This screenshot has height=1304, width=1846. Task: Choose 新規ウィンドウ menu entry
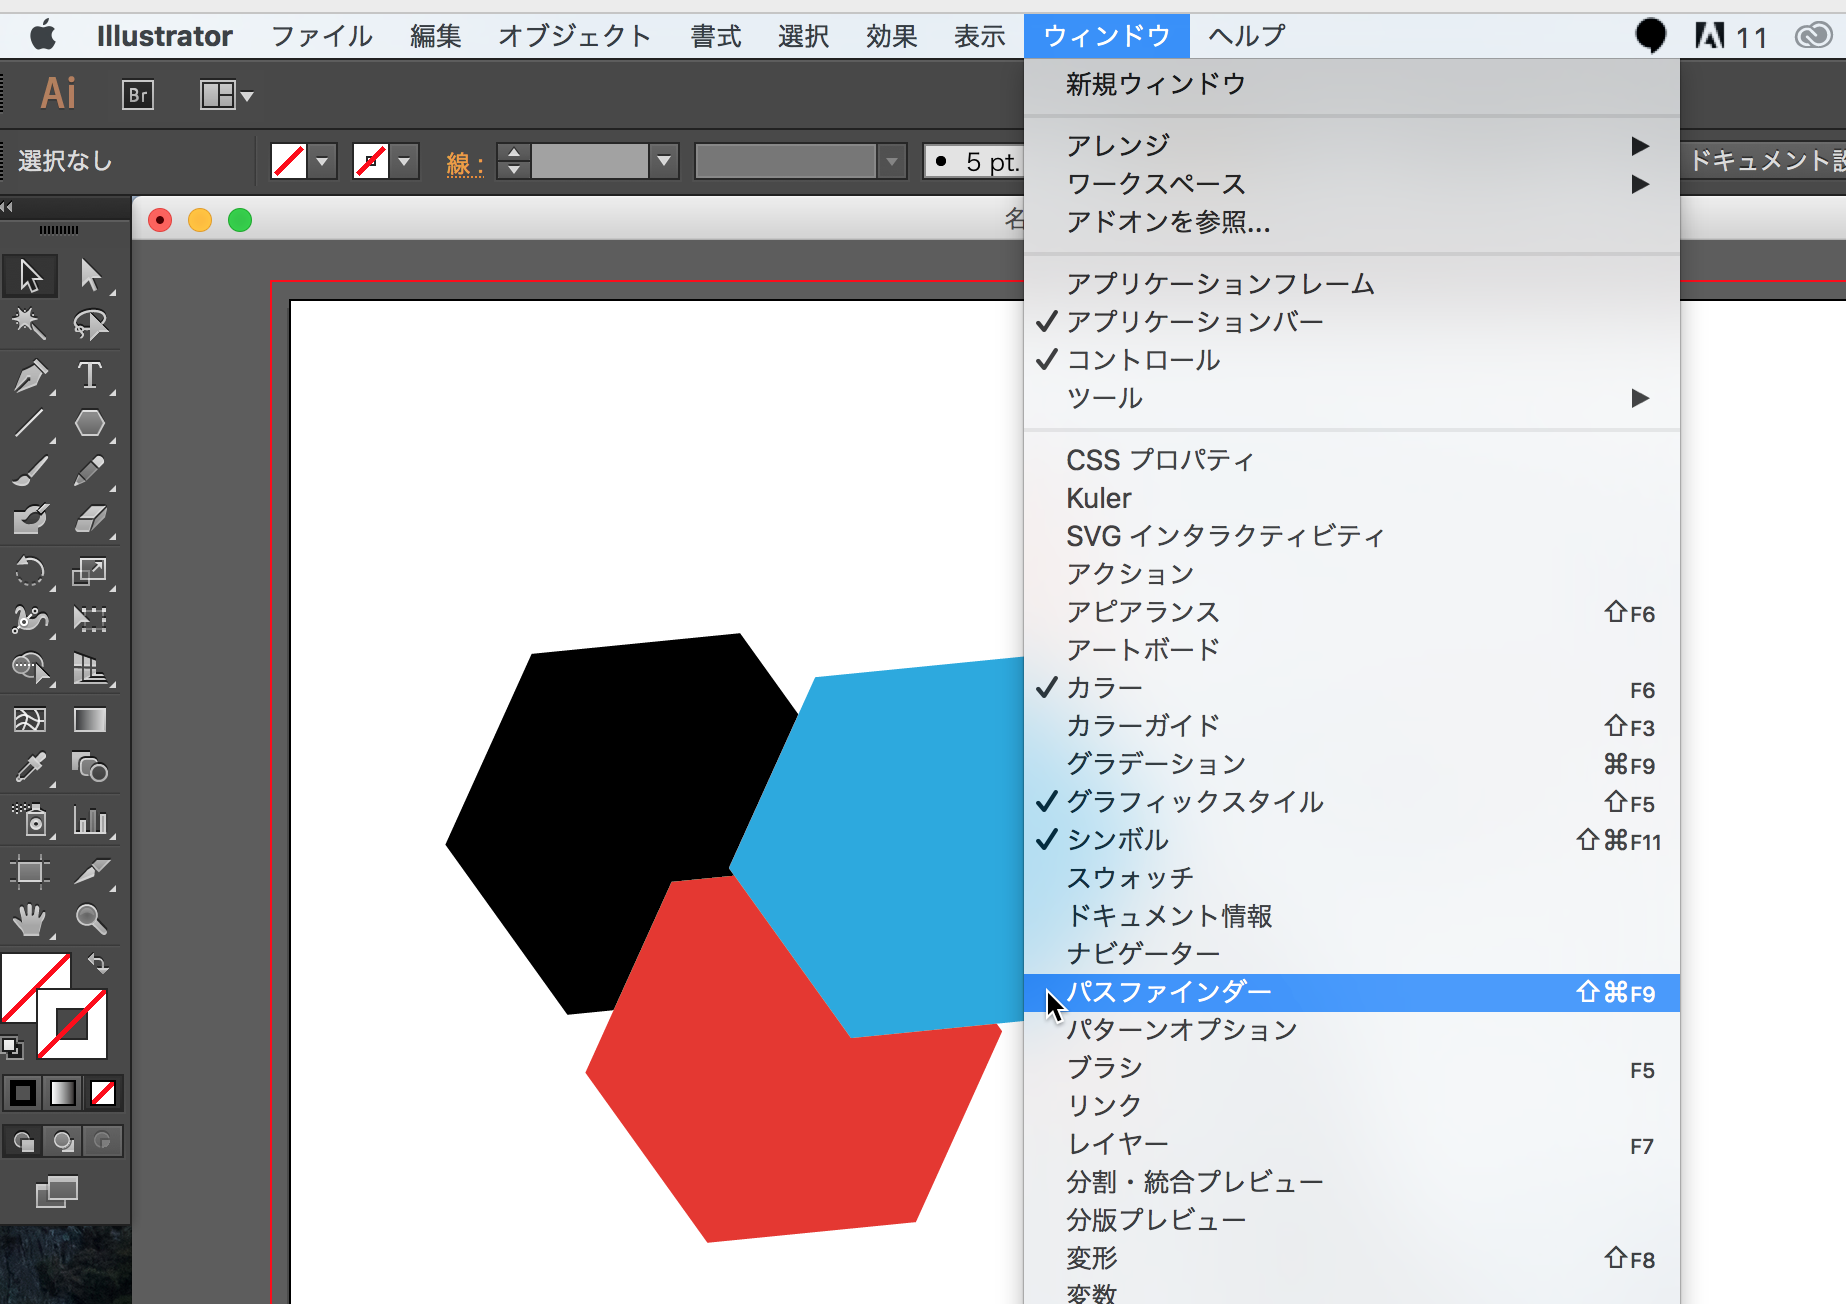pyautogui.click(x=1351, y=84)
